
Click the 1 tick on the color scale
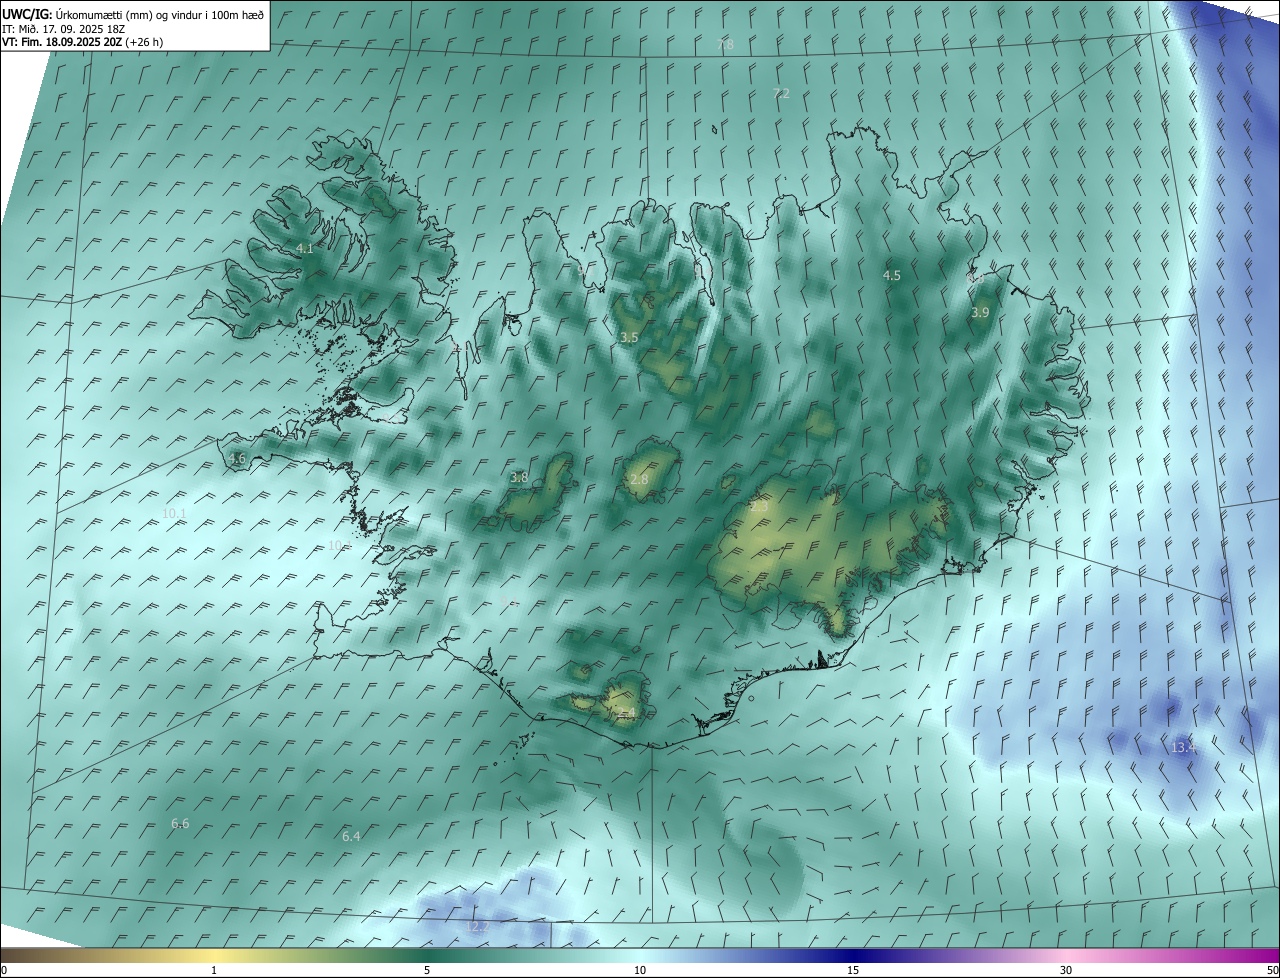(x=214, y=970)
